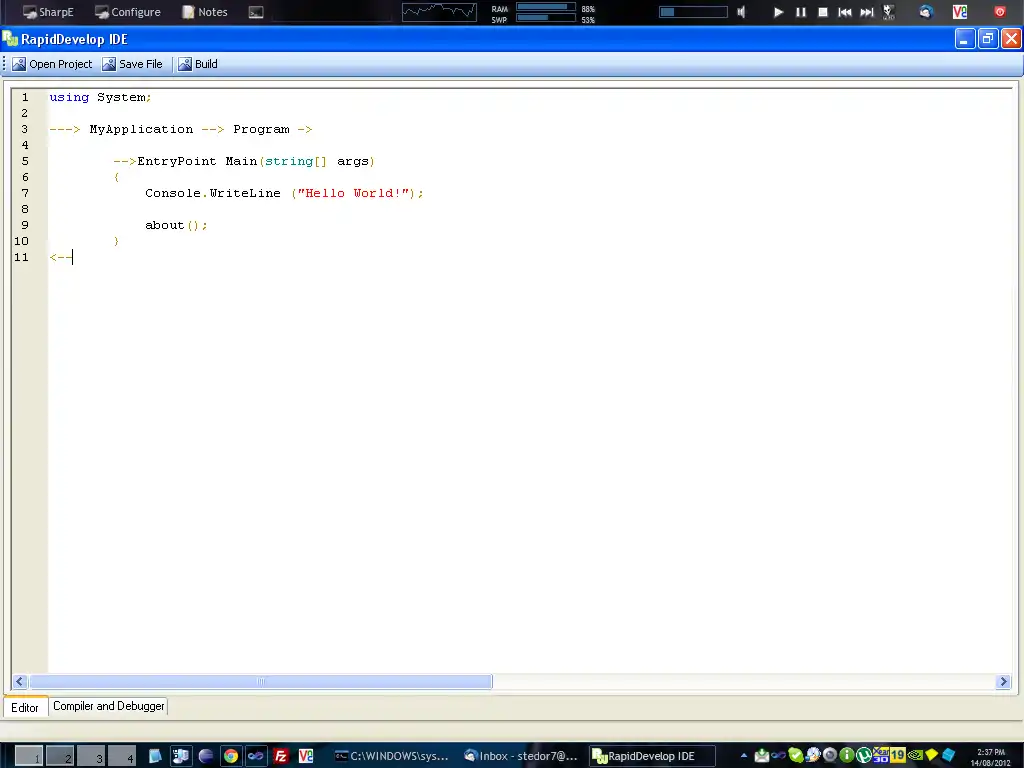Click the "Hello World!" string on line 7
Viewport: 1024px width, 768px height.
pos(353,193)
